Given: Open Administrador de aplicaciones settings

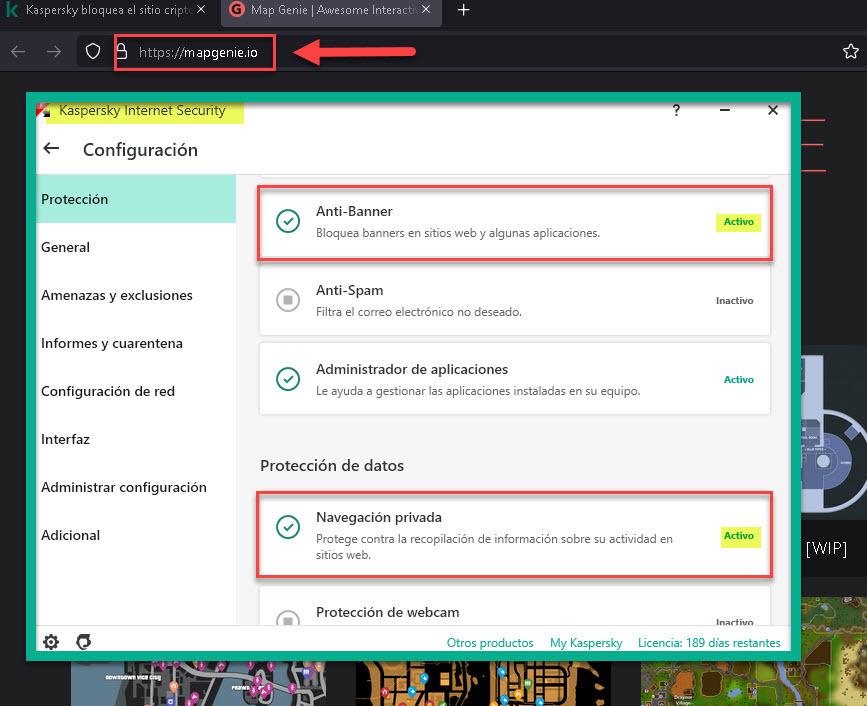Looking at the screenshot, I should tap(515, 379).
